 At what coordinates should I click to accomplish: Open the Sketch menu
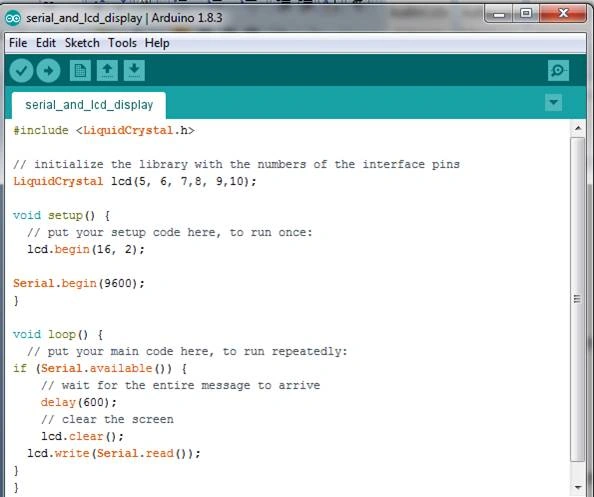coord(82,43)
